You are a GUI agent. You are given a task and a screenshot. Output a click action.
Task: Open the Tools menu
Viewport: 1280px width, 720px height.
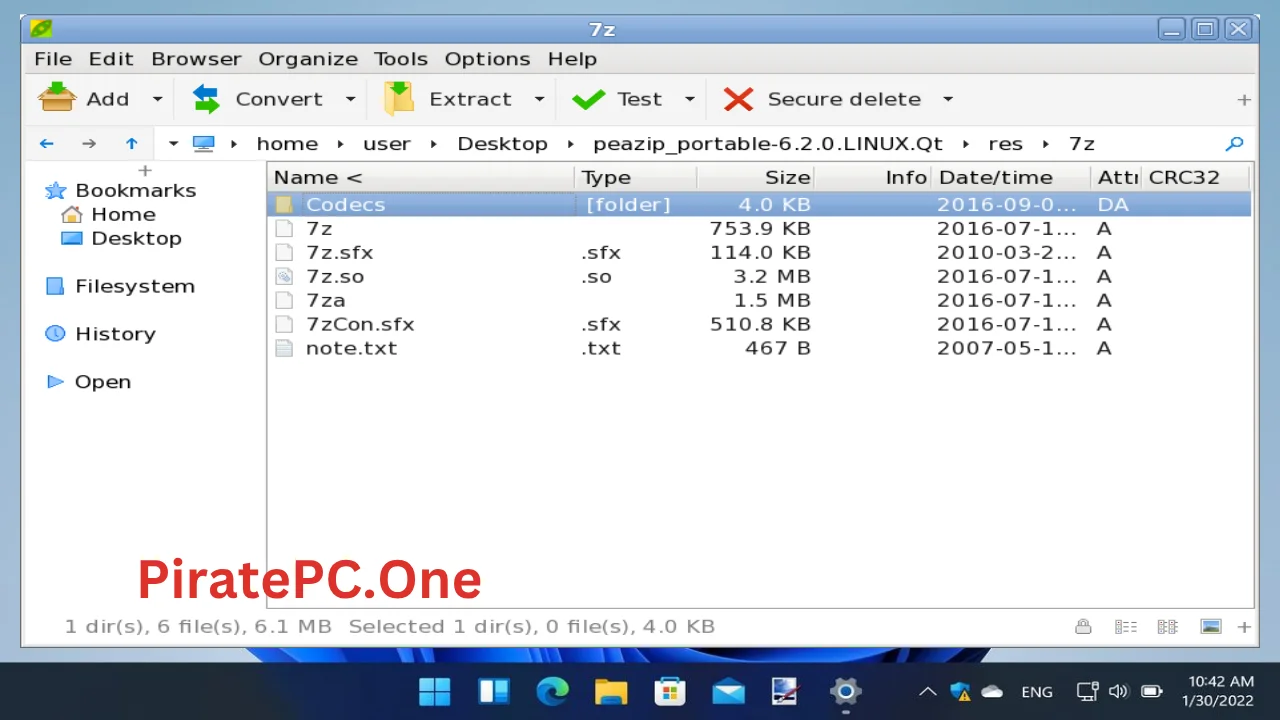401,59
